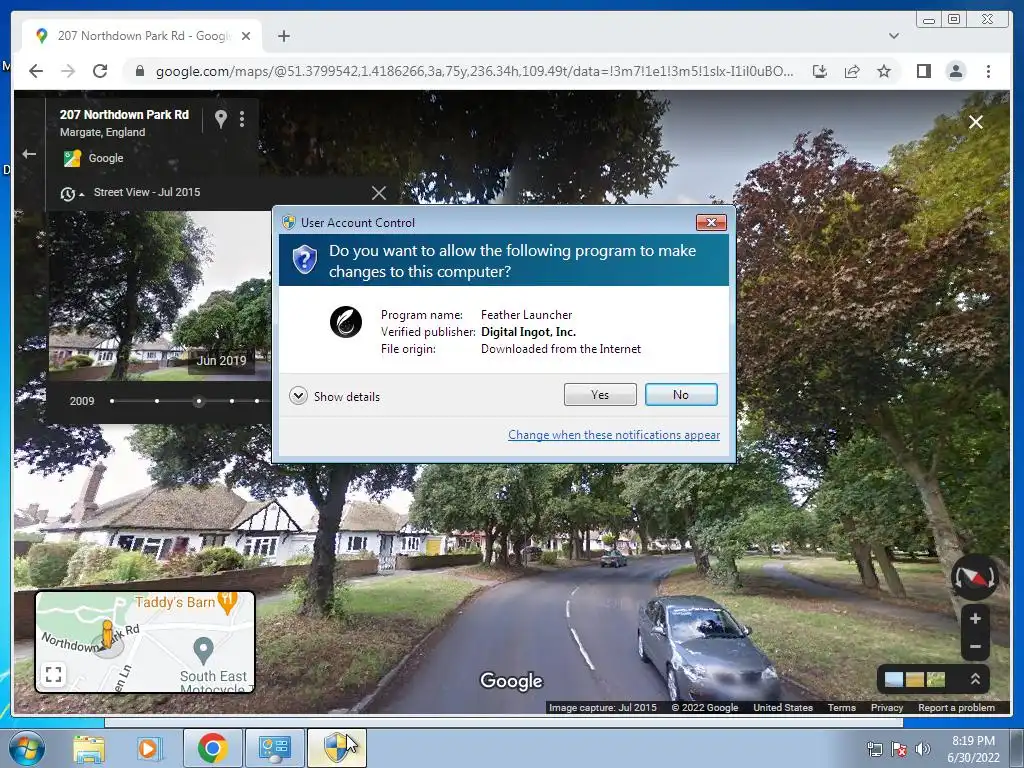Screen dimensions: 1024x768
Task: Click Taddy's Barn on the minimap
Action: [x=185, y=602]
